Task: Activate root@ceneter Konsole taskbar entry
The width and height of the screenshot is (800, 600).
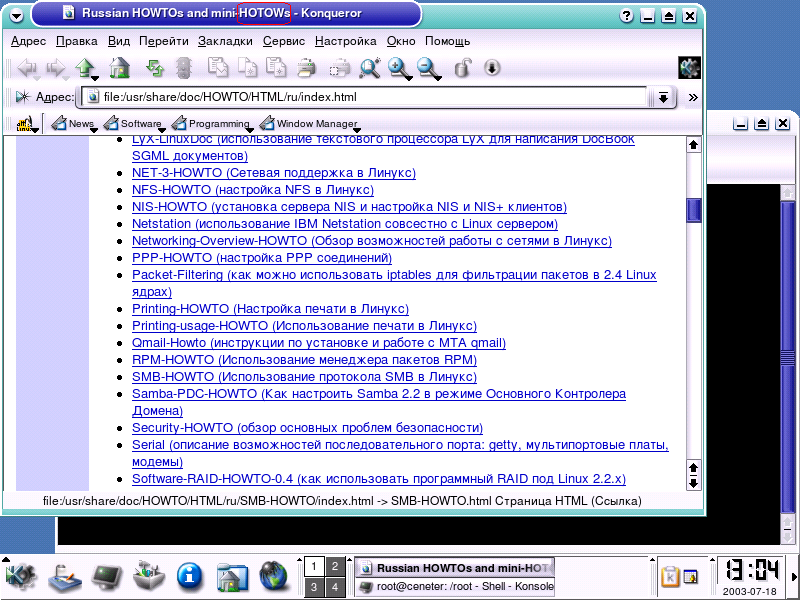Action: 455,586
